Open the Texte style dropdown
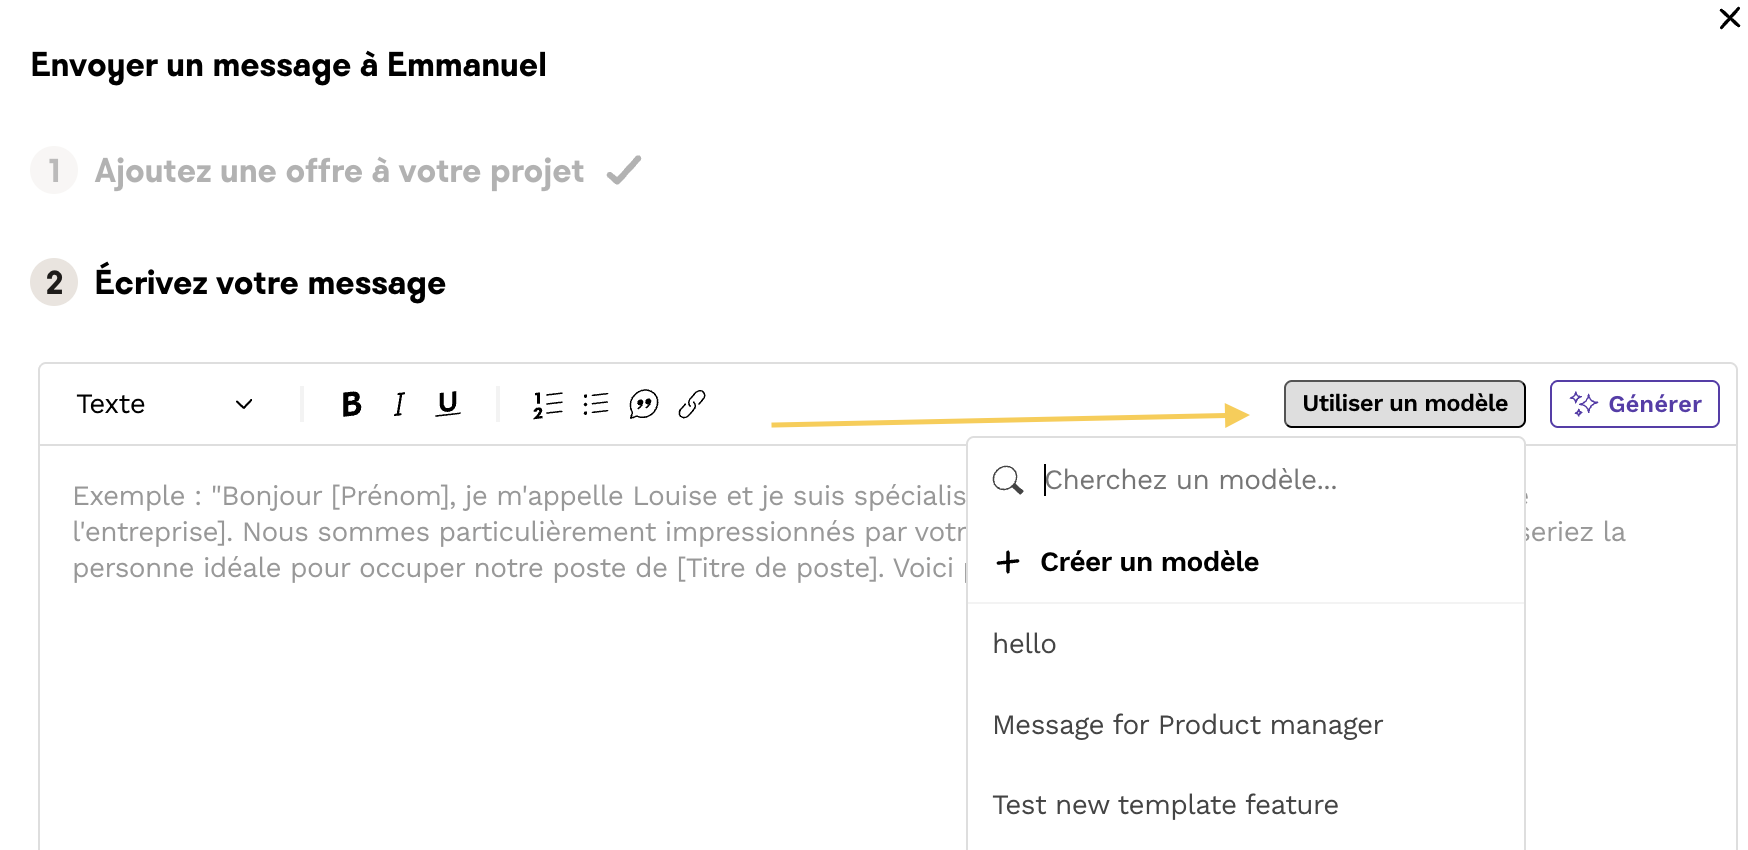The height and width of the screenshot is (850, 1748). pos(164,404)
